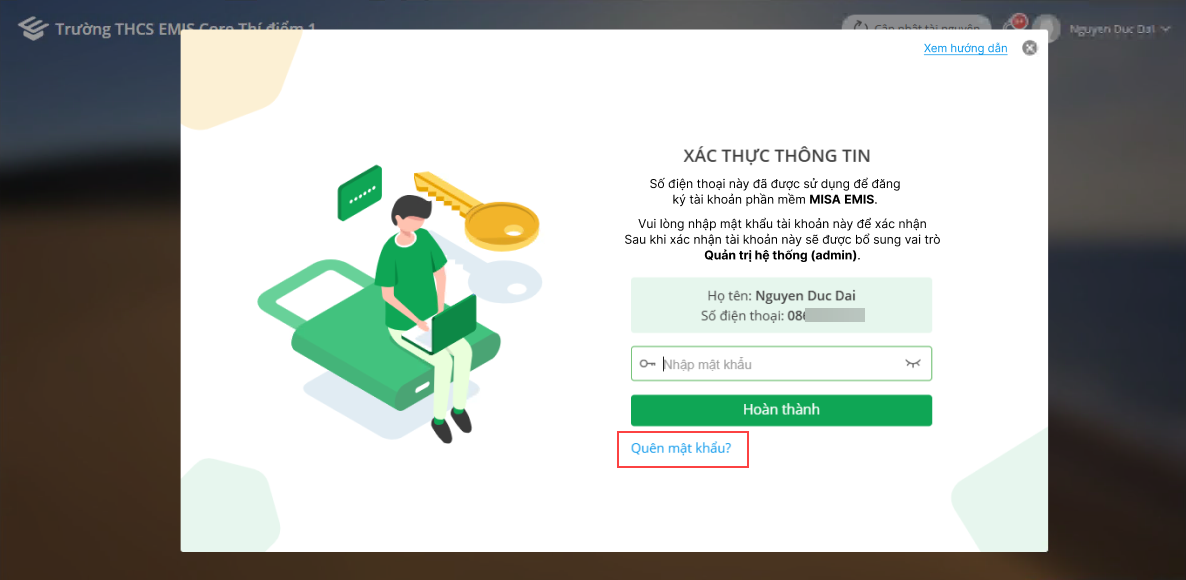
Task: Click the Trường THCS EMIS Core school title
Action: point(185,29)
